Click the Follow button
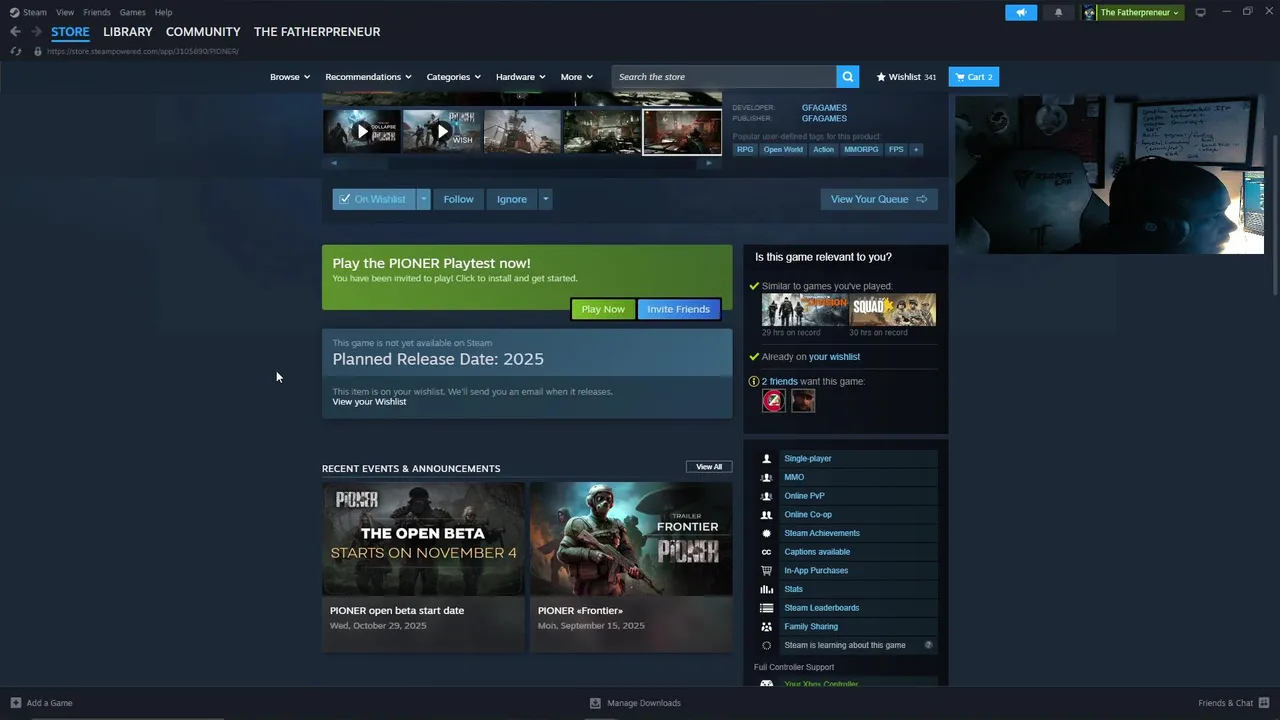 tap(458, 199)
